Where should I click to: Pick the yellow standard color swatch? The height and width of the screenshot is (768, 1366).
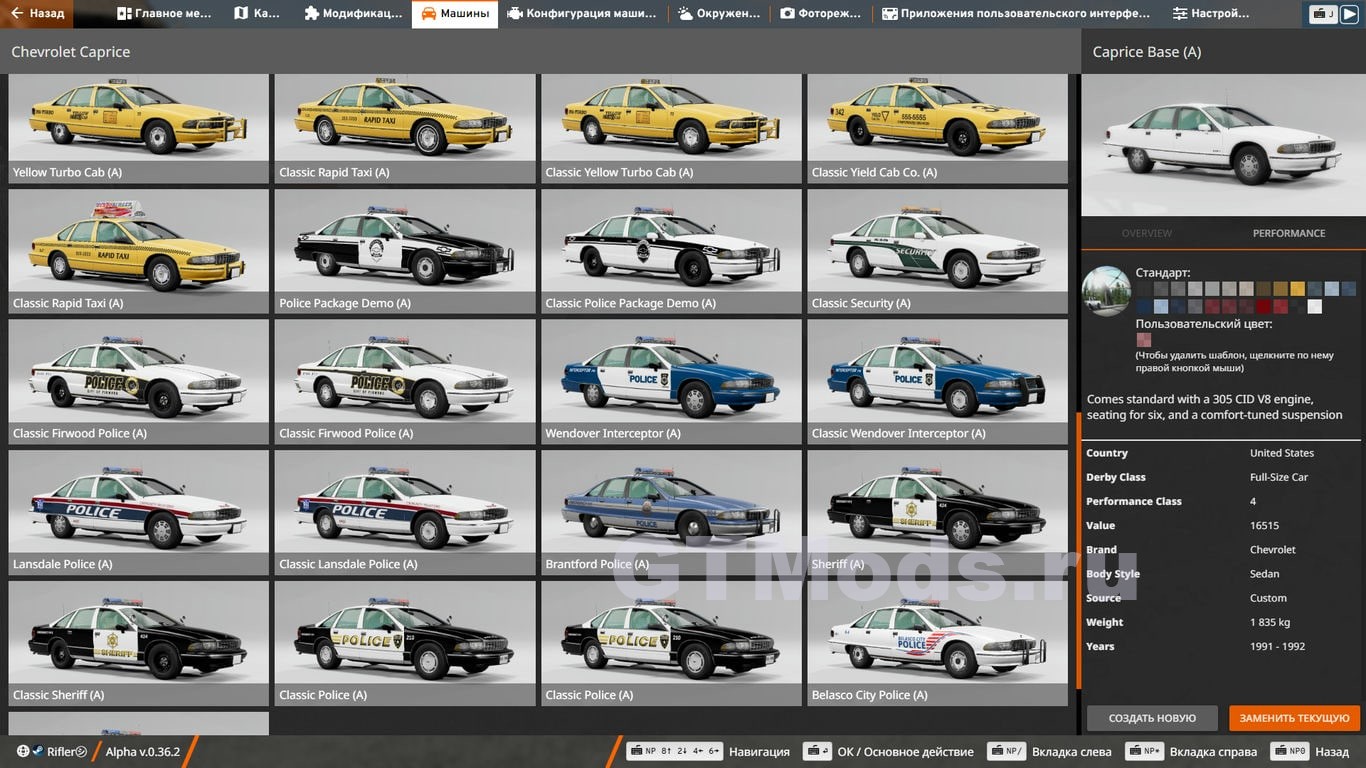(1298, 289)
